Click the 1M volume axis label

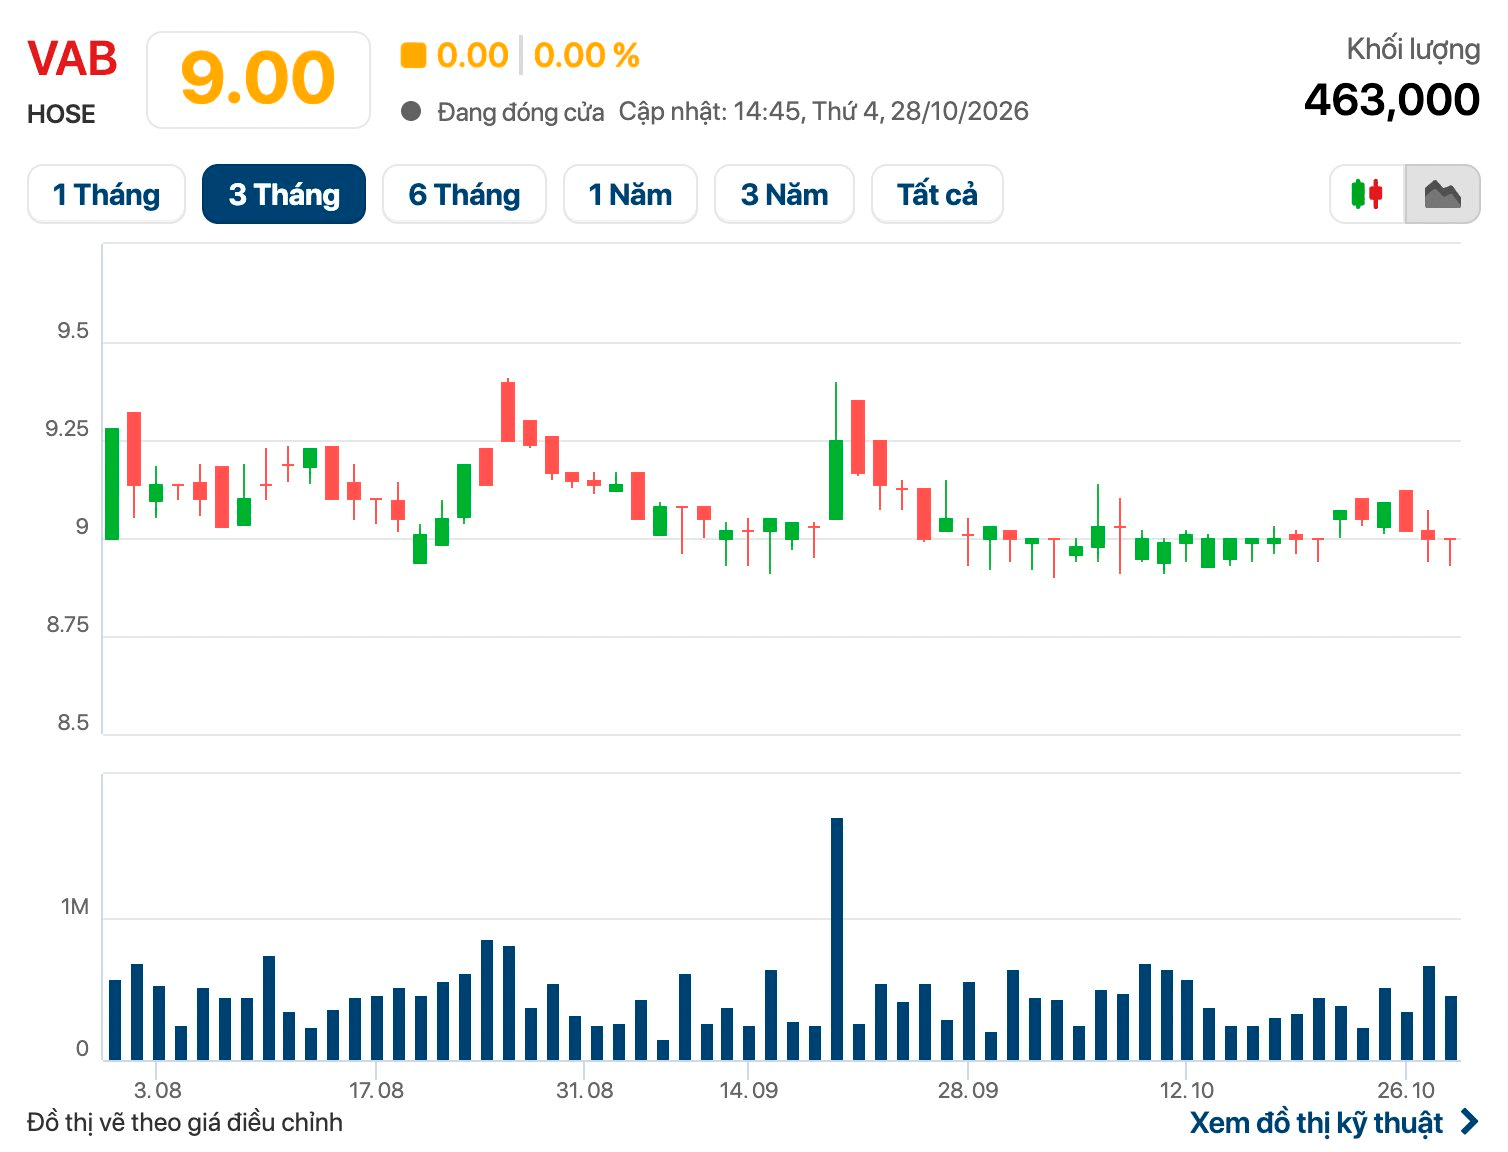coord(75,907)
